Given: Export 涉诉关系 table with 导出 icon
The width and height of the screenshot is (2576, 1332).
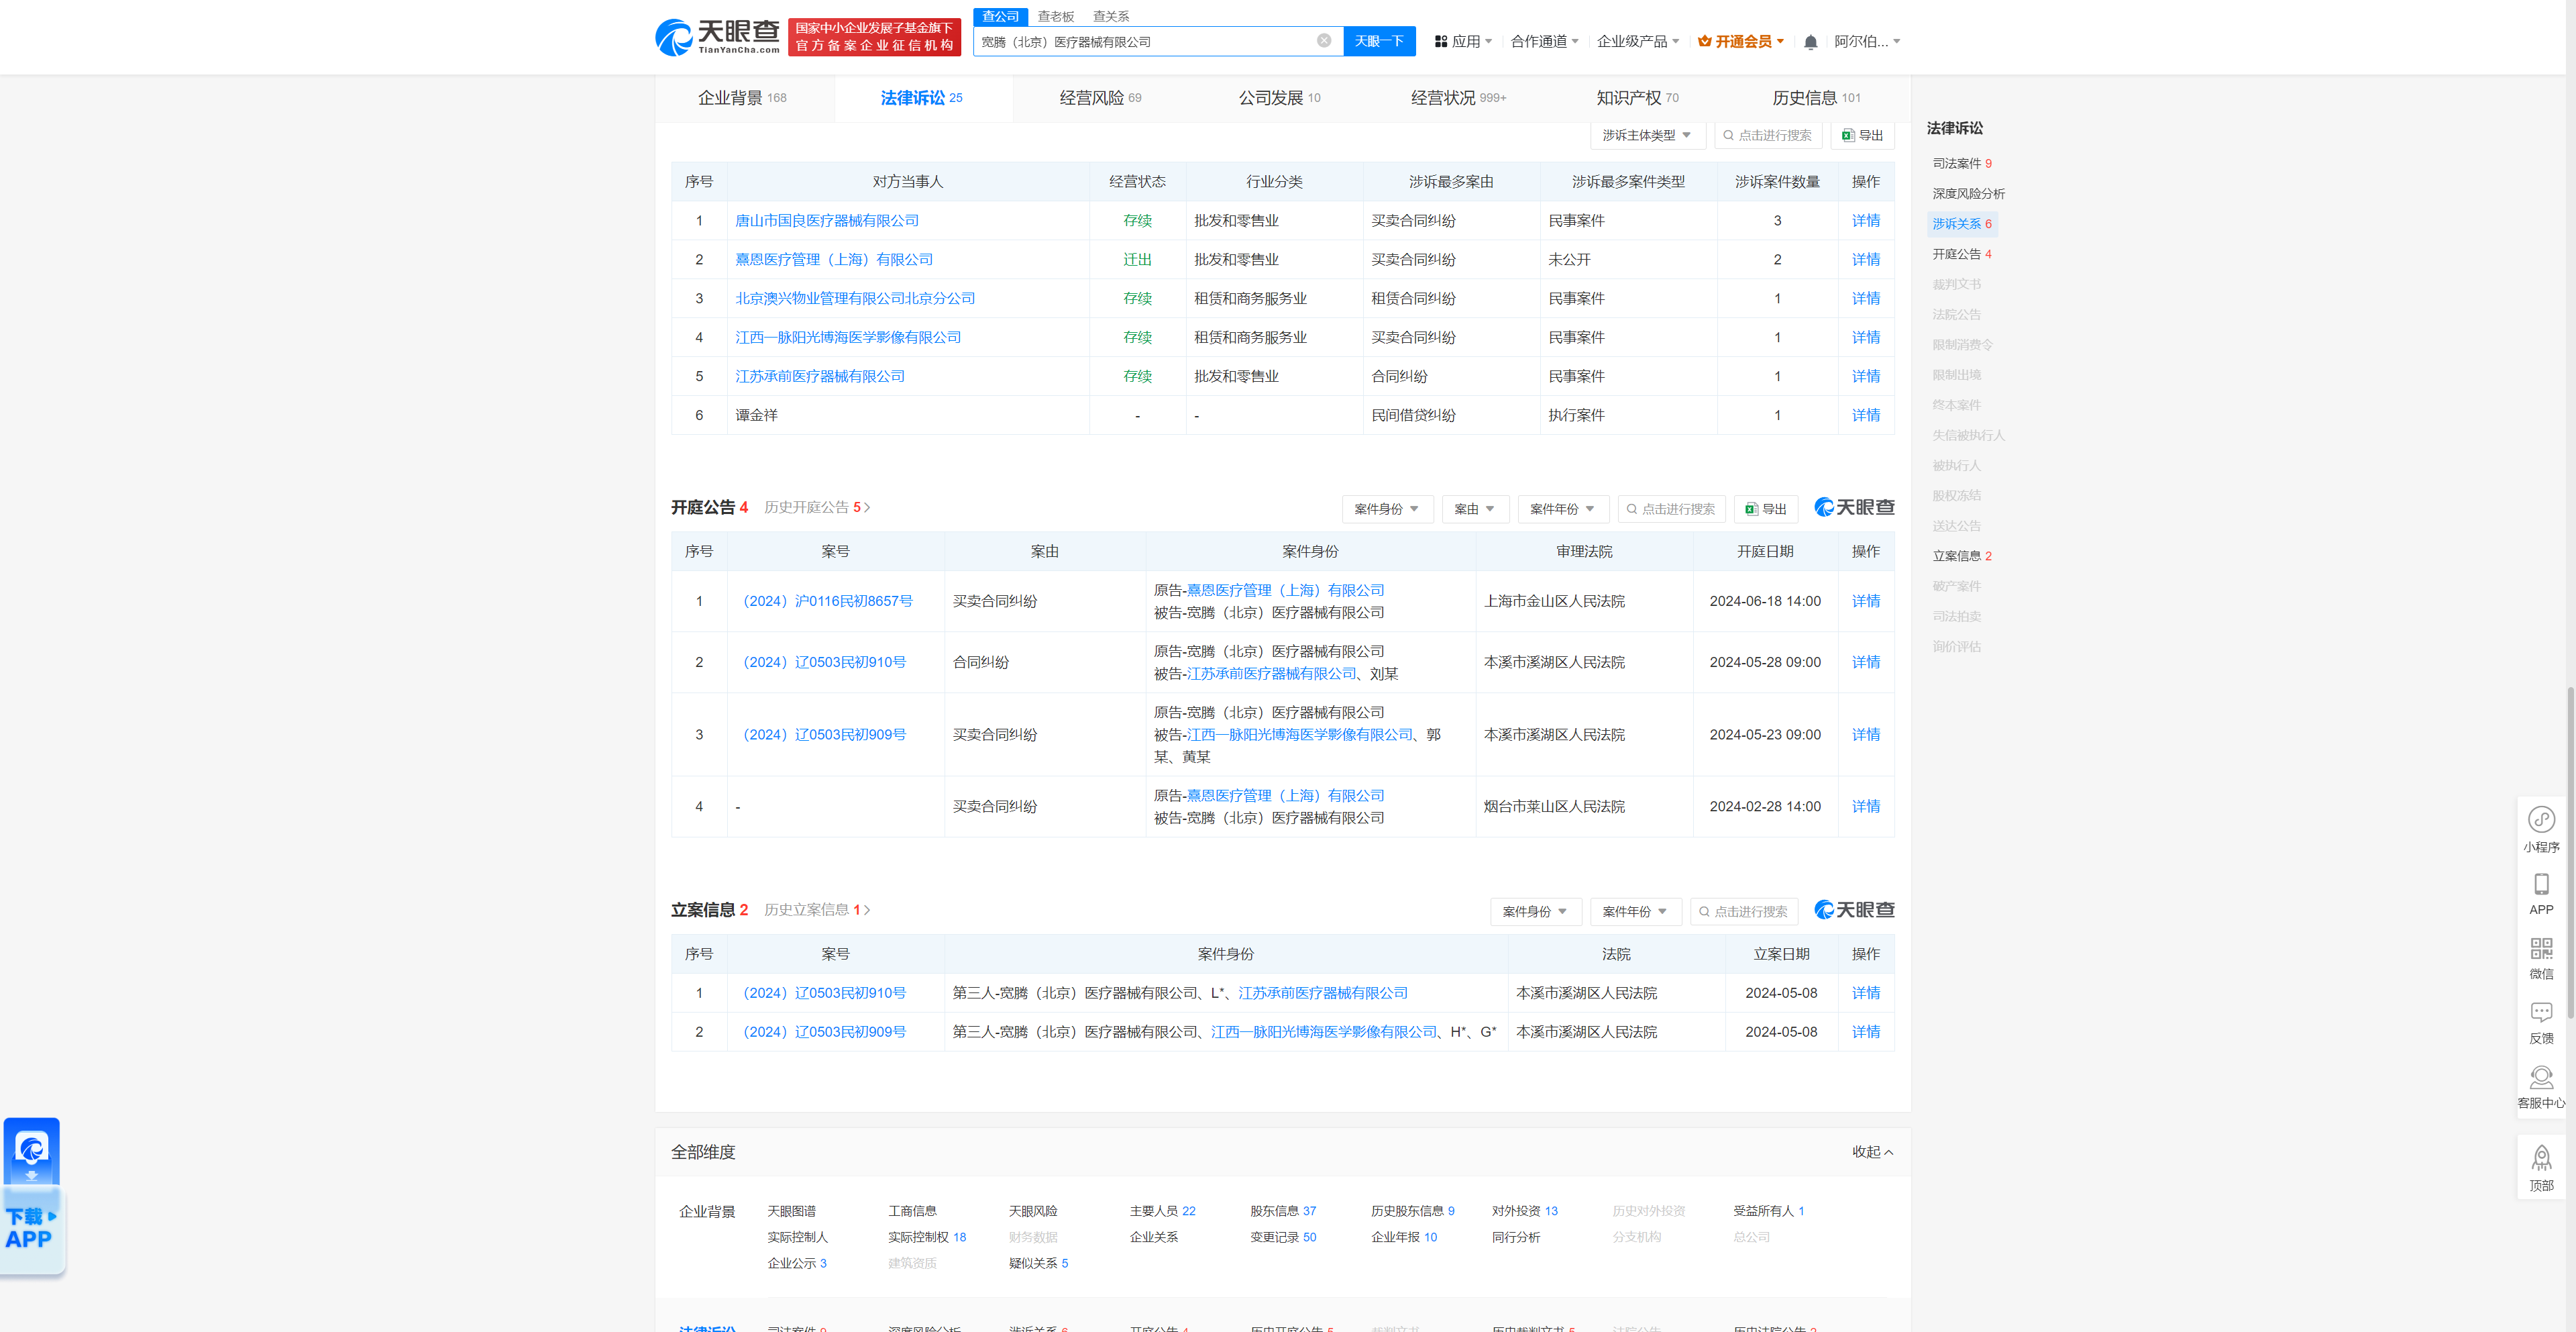Looking at the screenshot, I should [x=1862, y=135].
